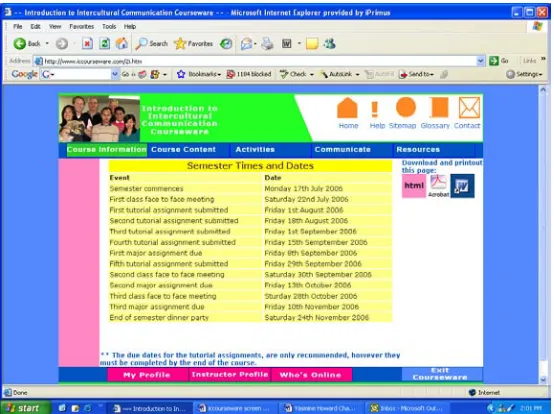Open the Favorites star panel
Image resolution: width=554 pixels, height=414 pixels.
193,44
